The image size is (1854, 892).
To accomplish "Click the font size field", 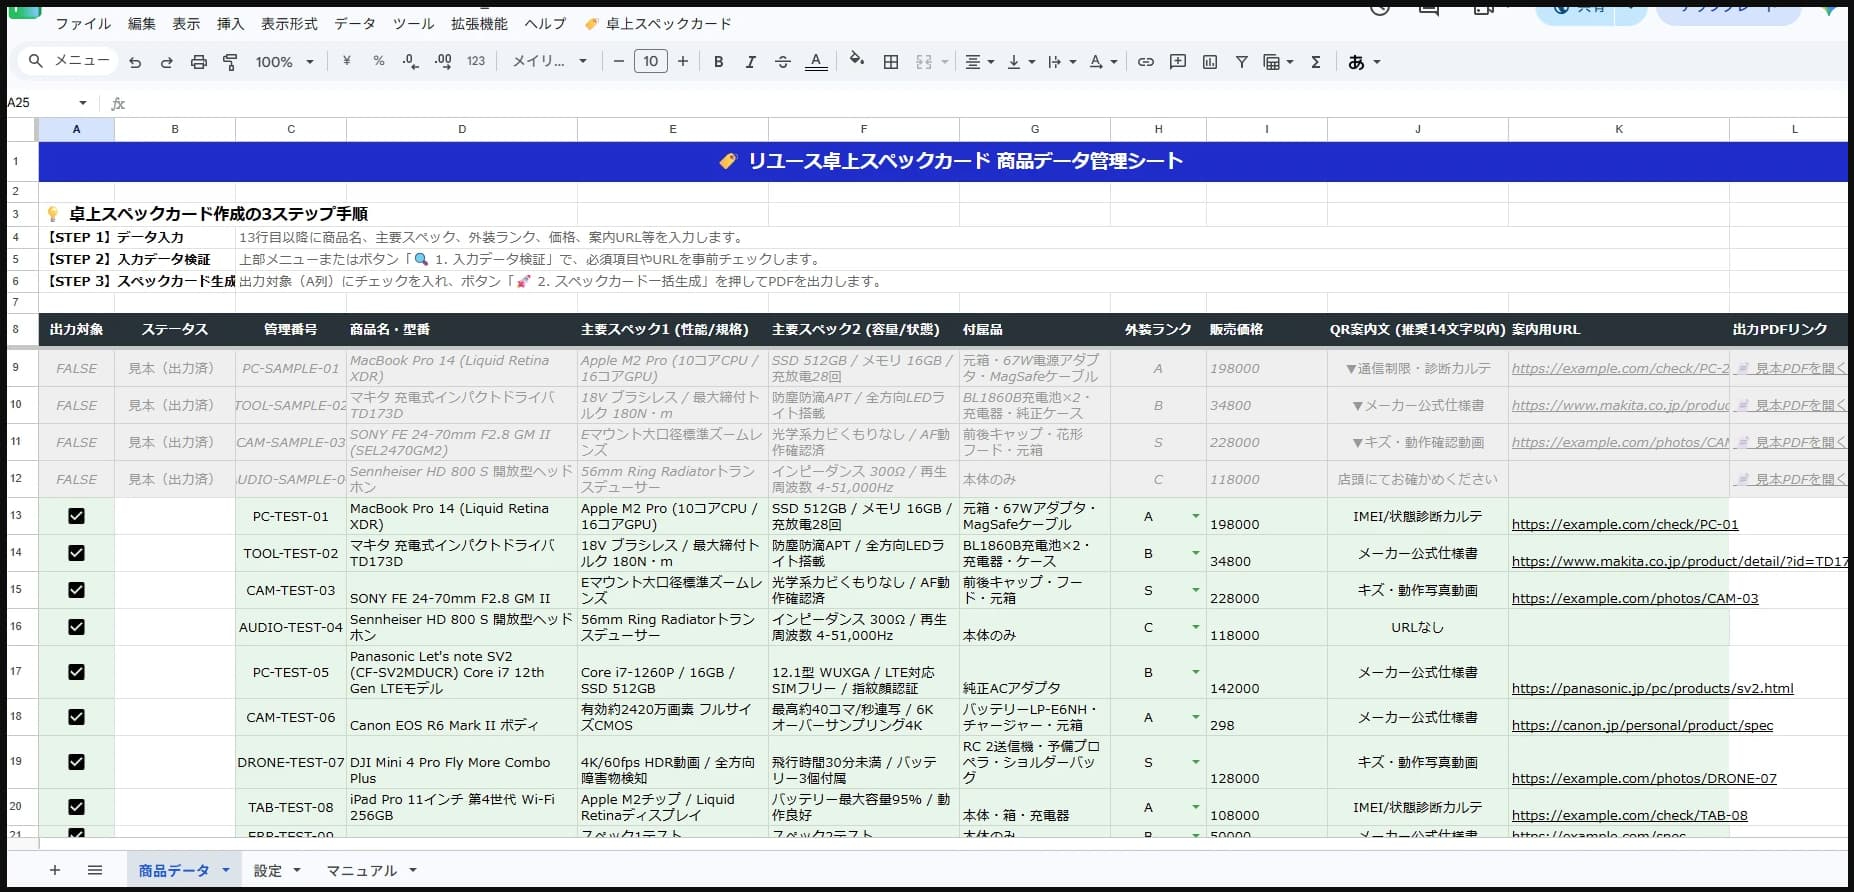I will pos(650,61).
